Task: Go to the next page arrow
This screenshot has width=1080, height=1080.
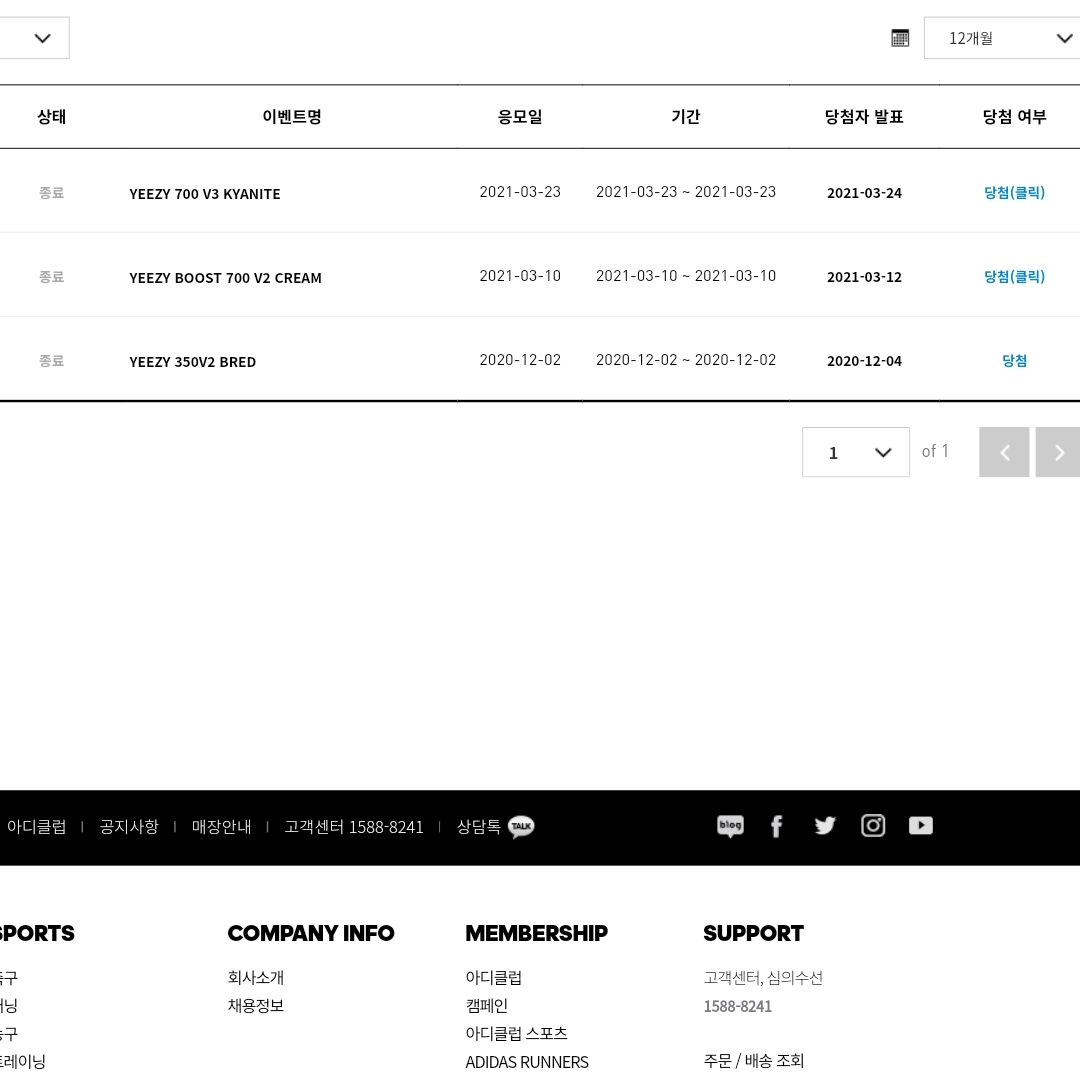Action: pyautogui.click(x=1058, y=452)
